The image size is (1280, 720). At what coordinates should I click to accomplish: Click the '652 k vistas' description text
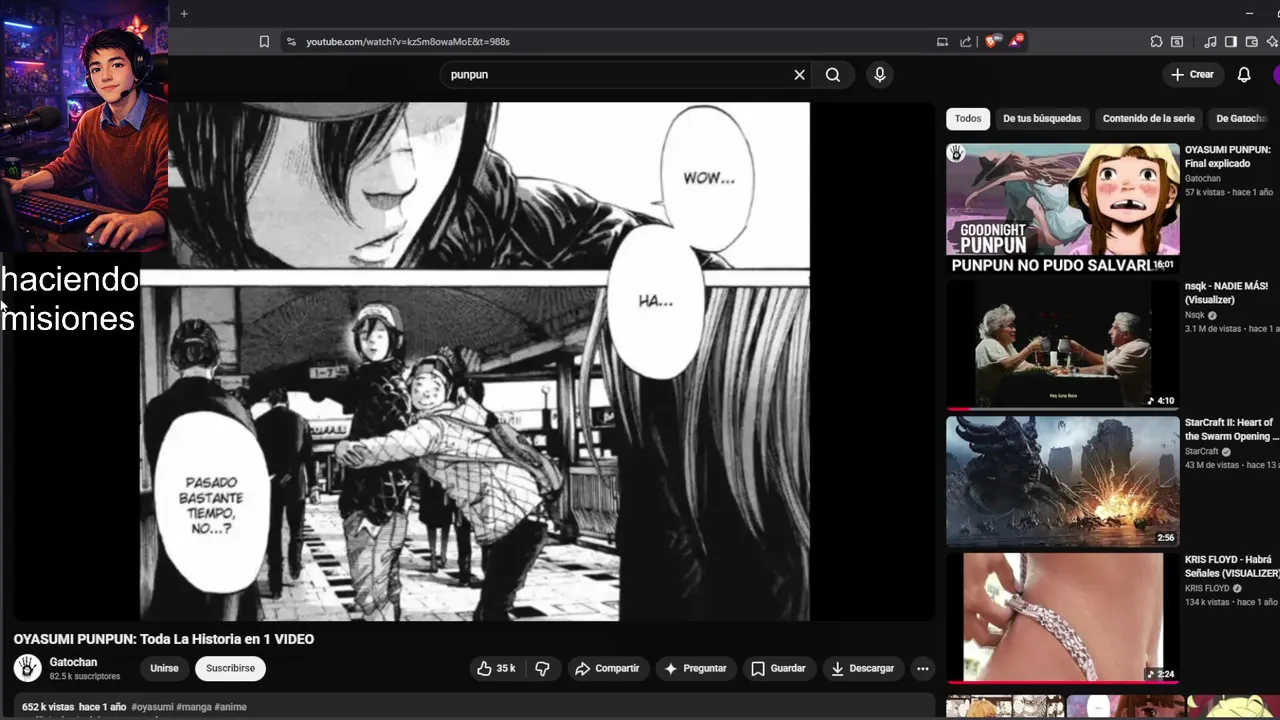tap(48, 707)
